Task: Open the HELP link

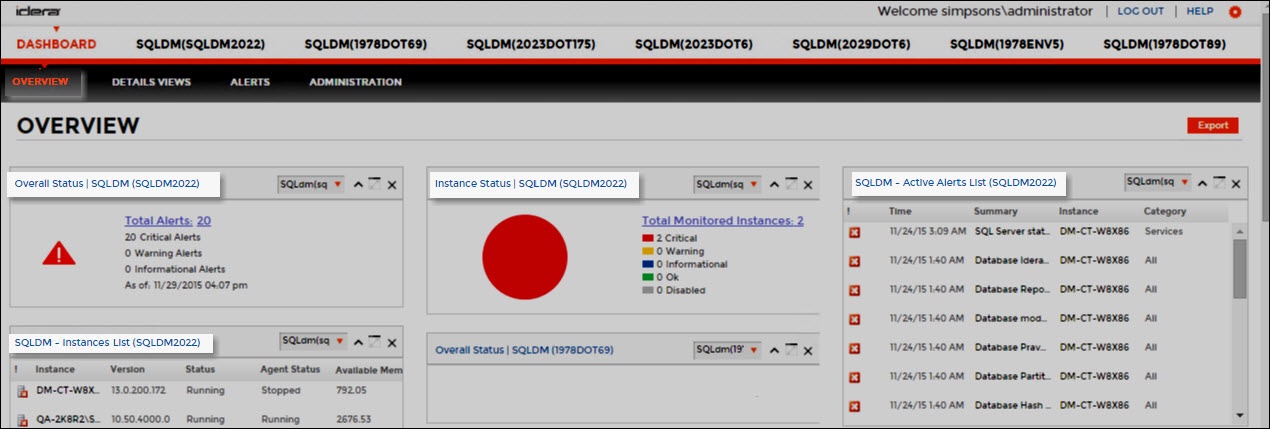Action: coord(1200,11)
